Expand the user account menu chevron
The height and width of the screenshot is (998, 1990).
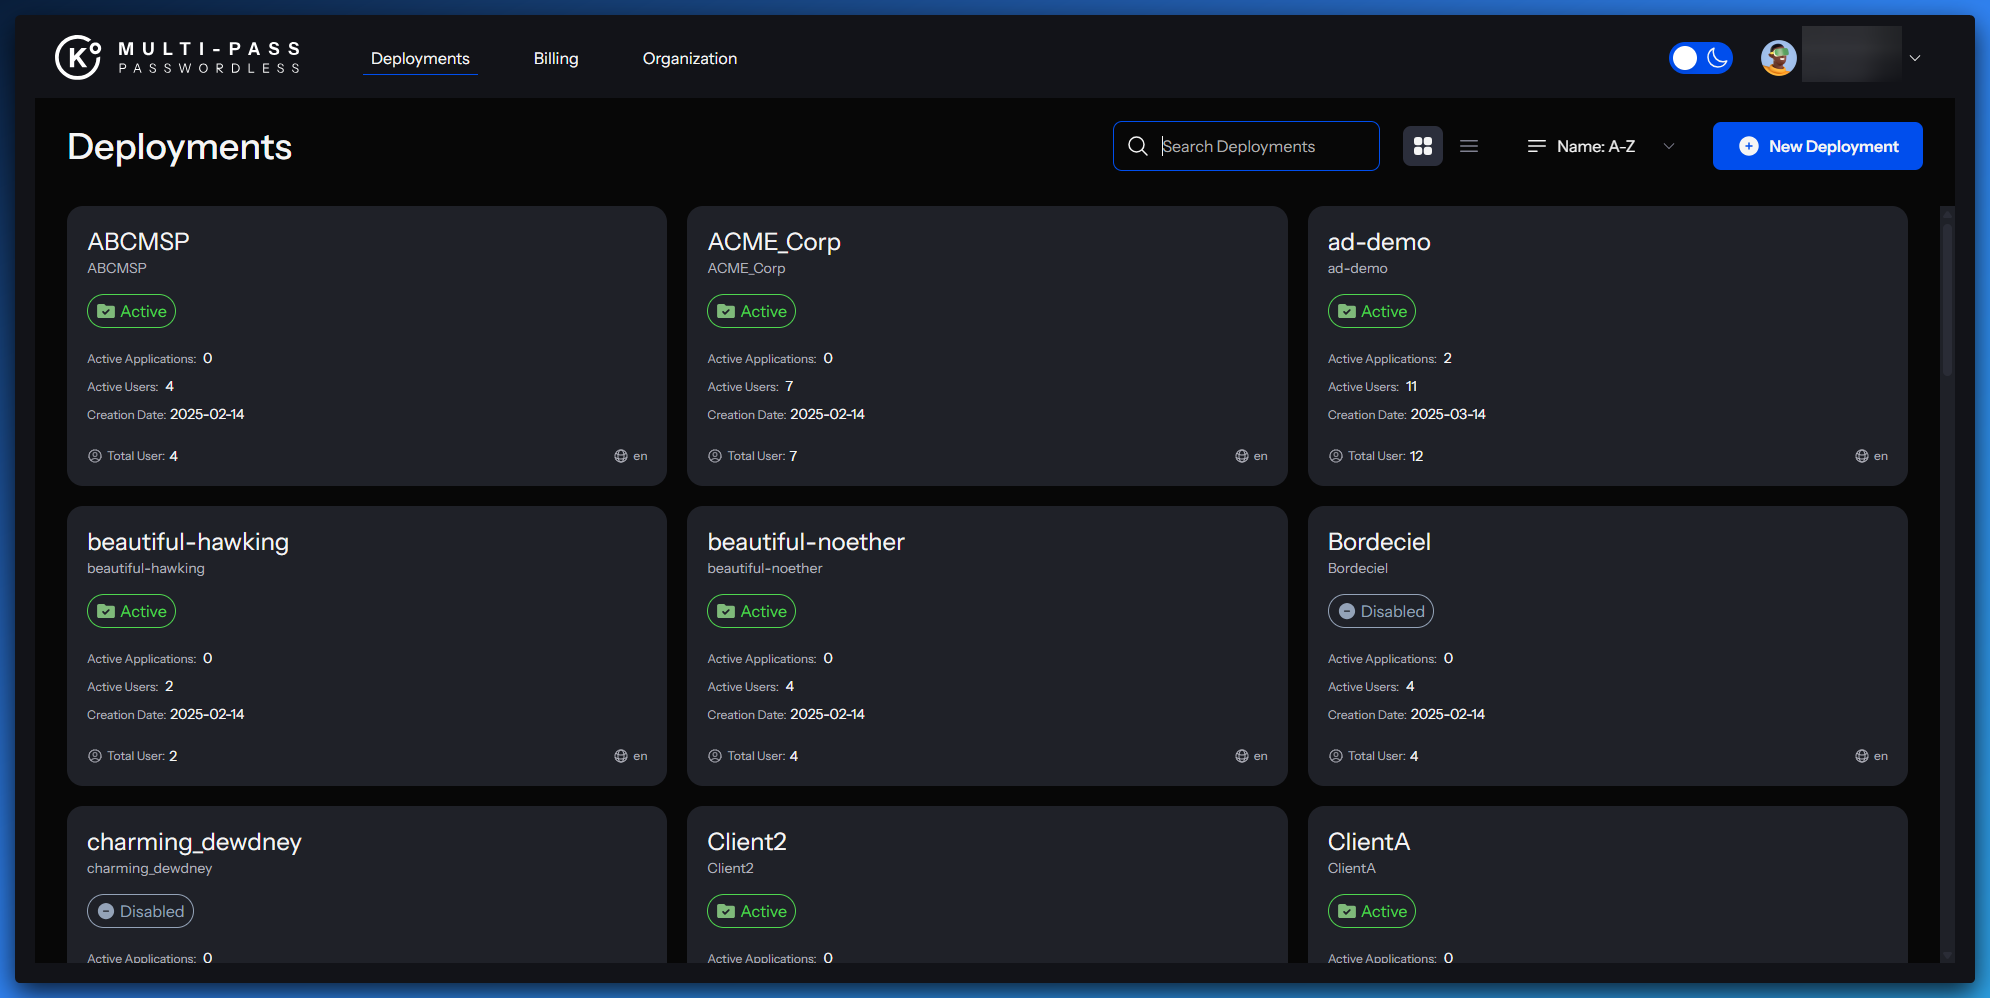point(1915,58)
